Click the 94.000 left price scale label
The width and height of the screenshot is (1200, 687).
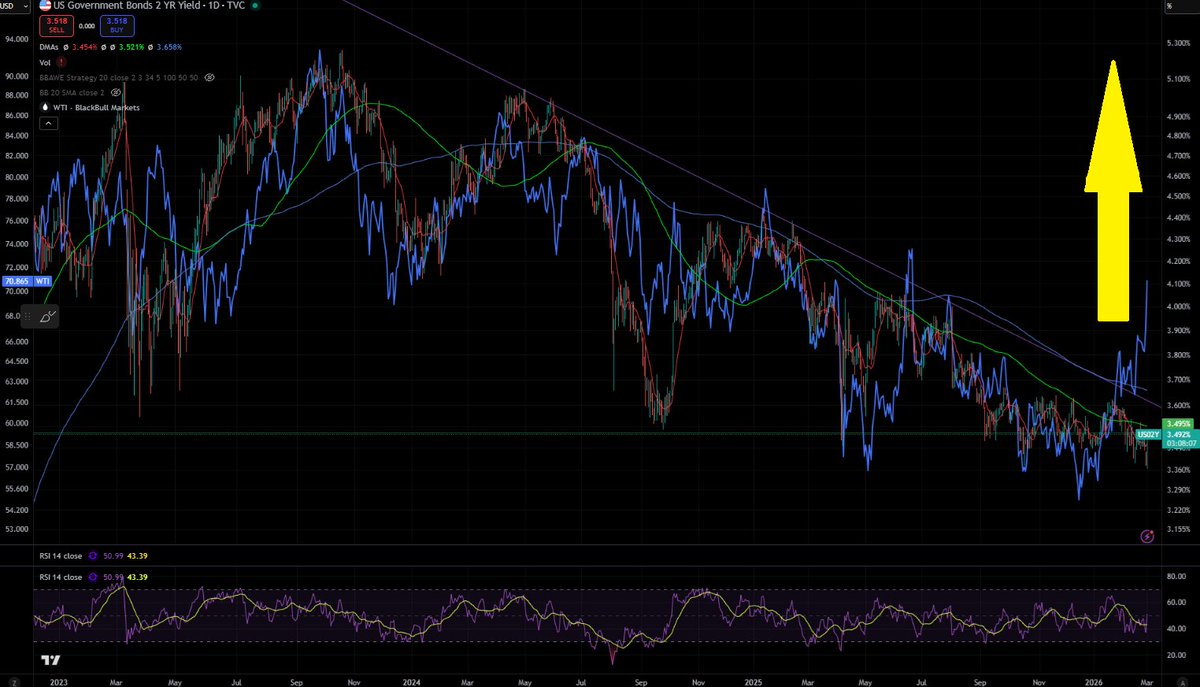[x=19, y=40]
